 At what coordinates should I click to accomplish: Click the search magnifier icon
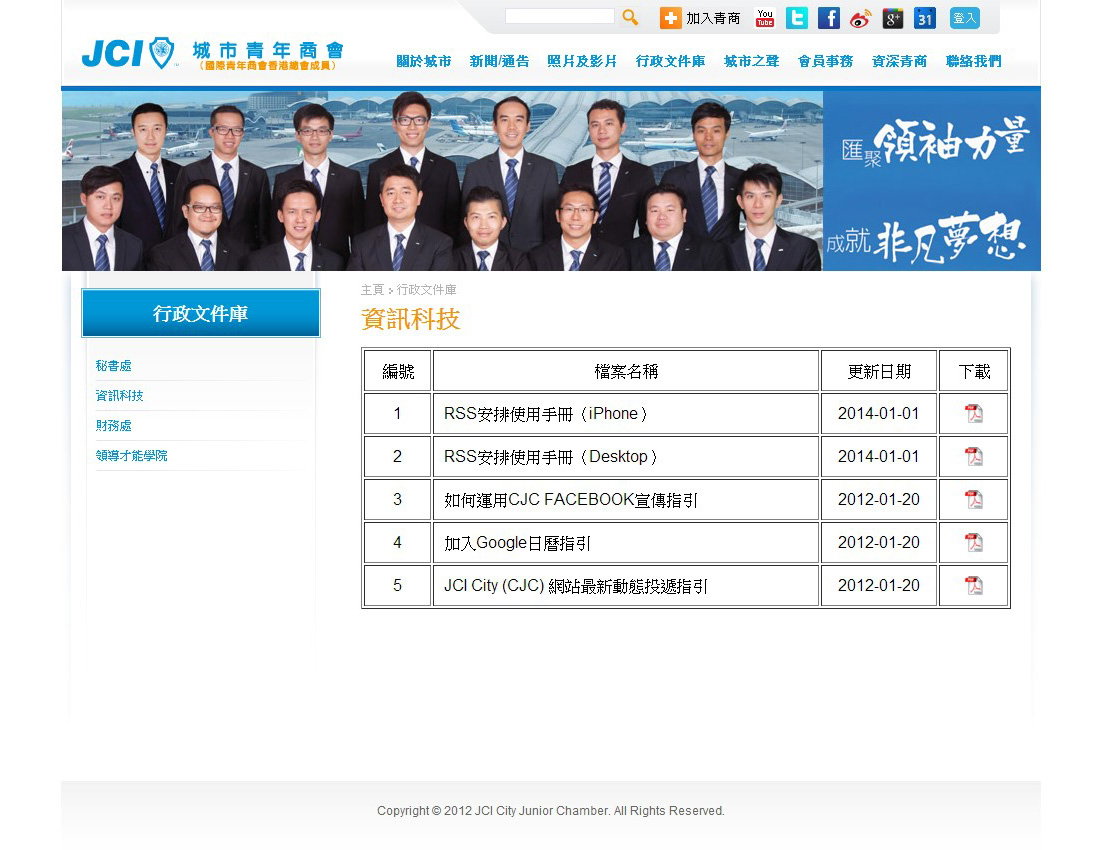tap(630, 17)
